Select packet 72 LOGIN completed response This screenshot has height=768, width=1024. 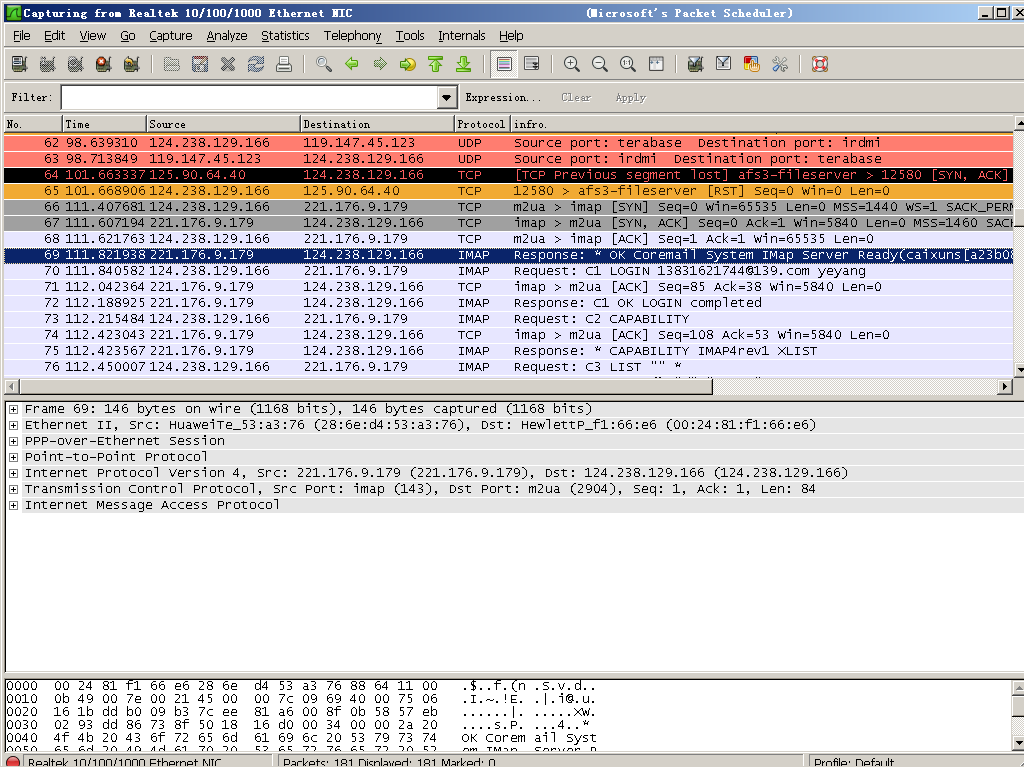point(509,303)
